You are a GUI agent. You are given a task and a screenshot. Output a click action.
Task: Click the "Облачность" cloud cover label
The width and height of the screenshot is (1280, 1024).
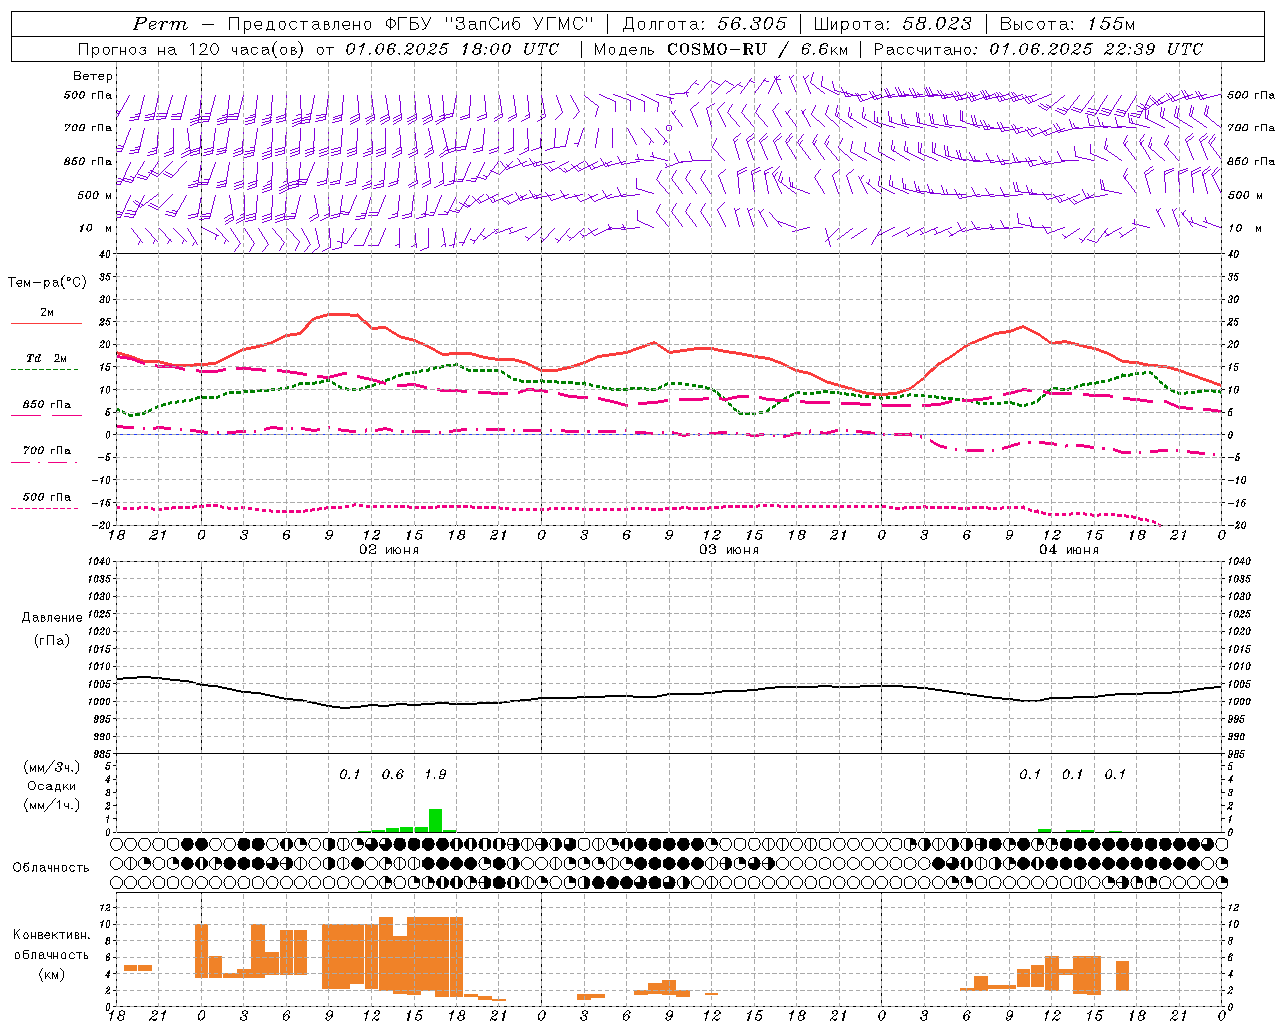pos(51,867)
